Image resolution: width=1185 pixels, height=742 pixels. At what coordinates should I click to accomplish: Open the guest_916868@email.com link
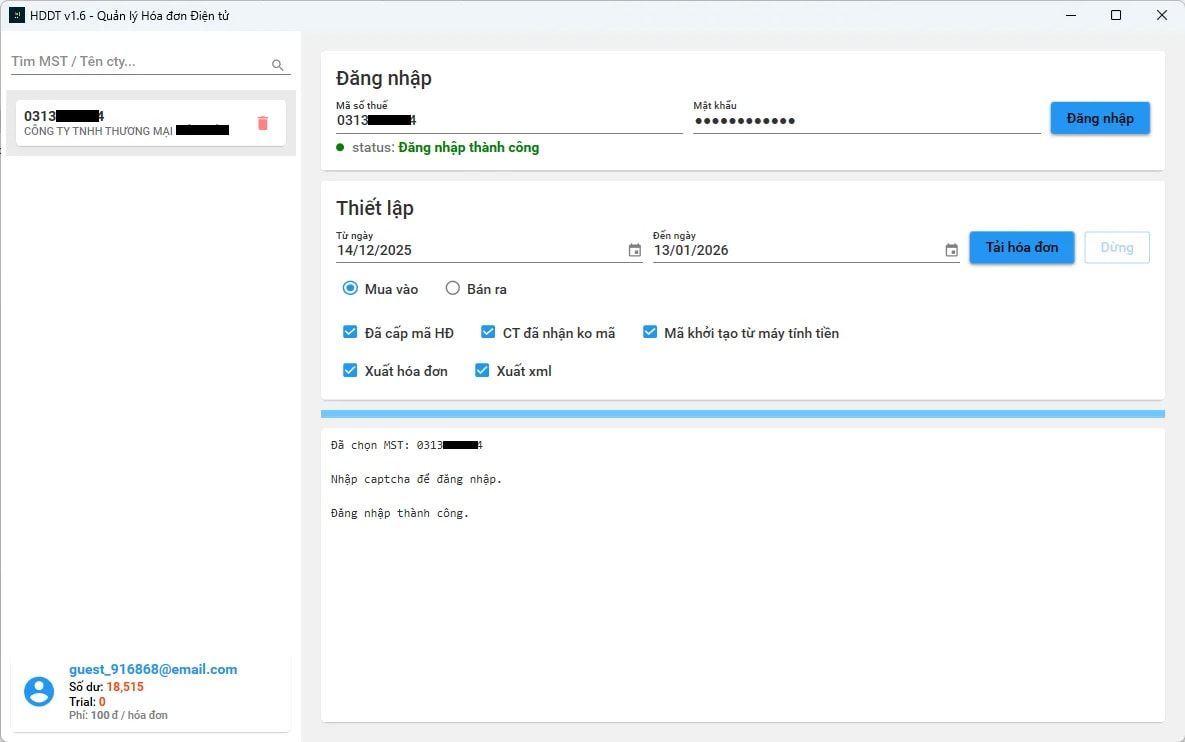151,669
